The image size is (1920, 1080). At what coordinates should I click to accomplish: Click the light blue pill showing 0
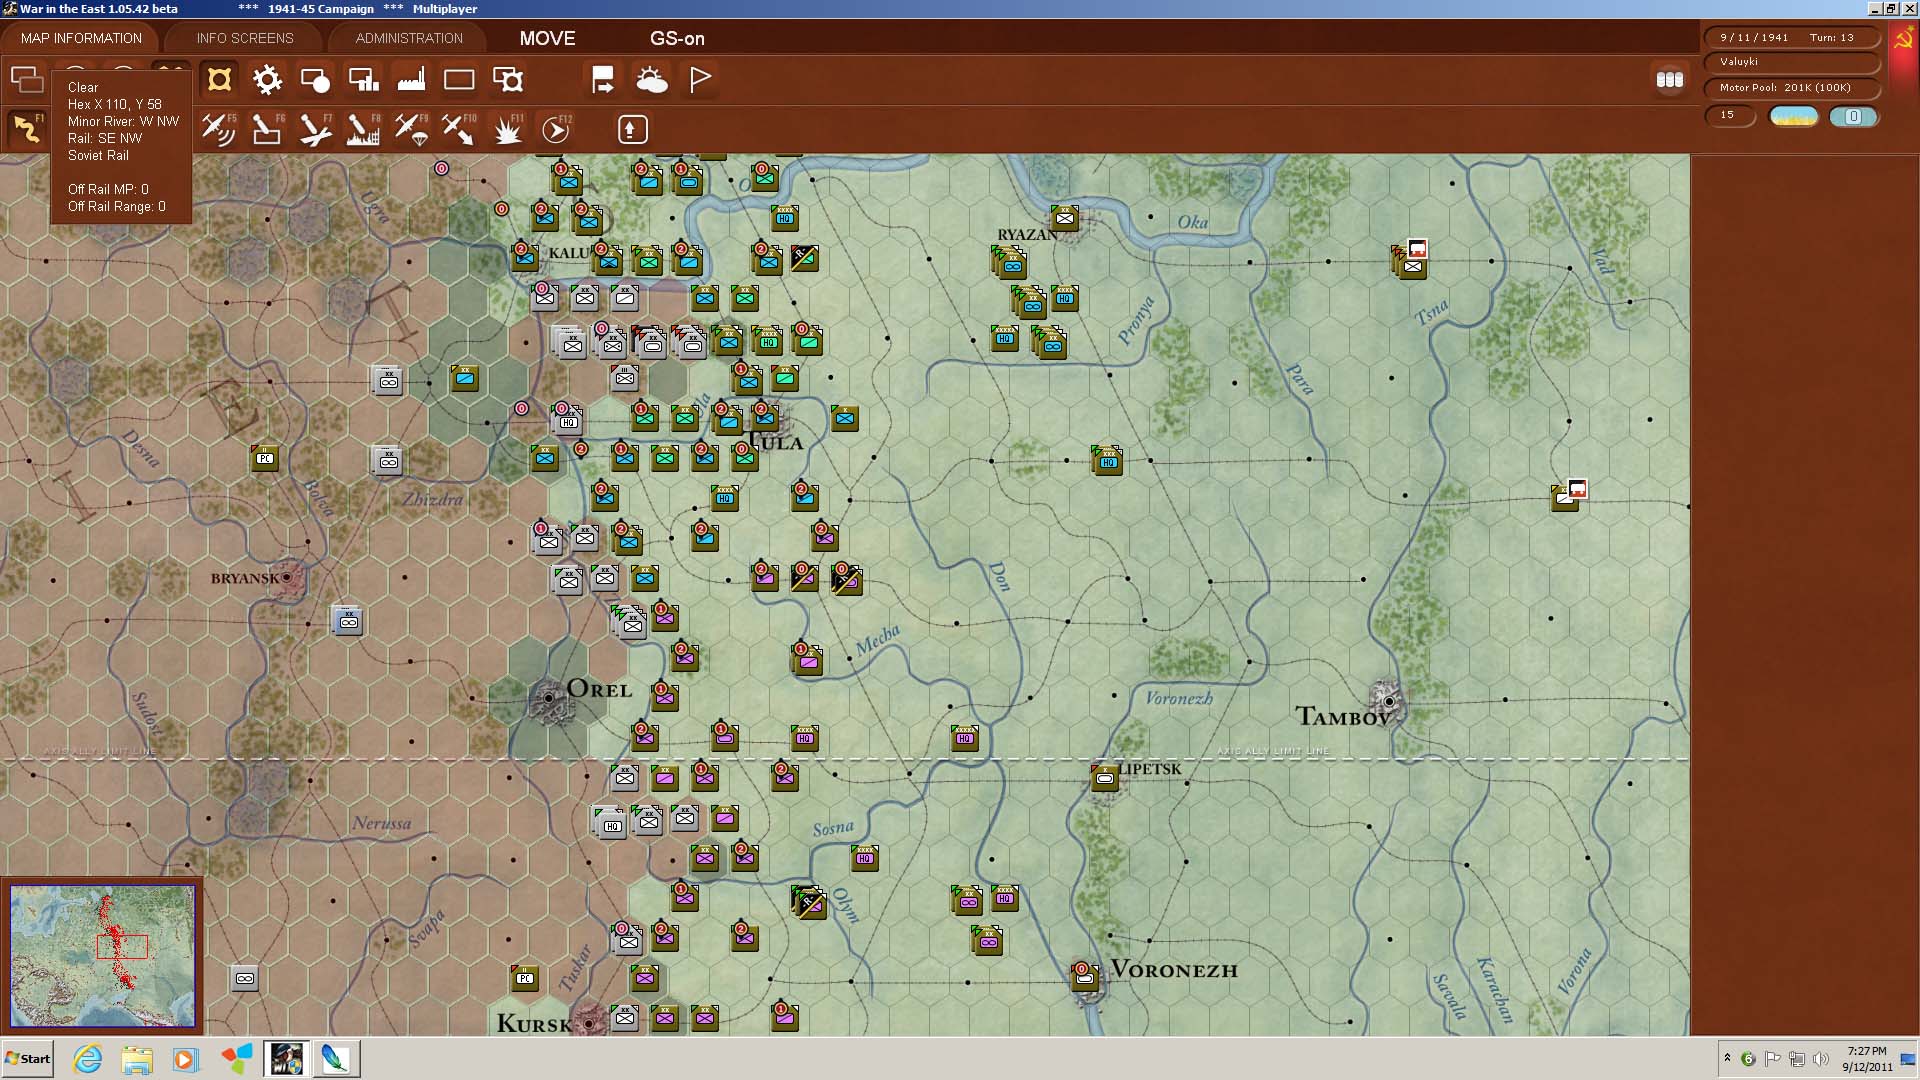pos(1853,116)
